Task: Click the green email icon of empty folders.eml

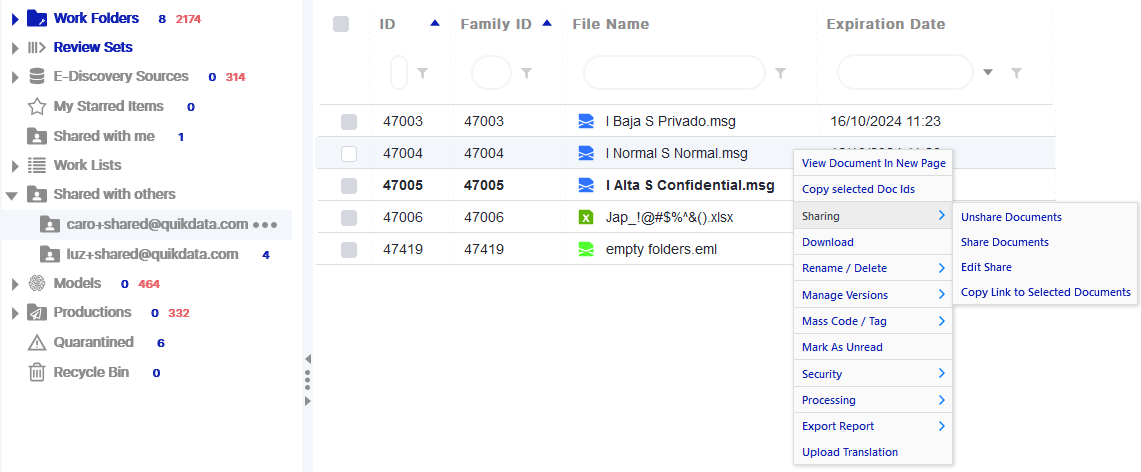Action: click(x=586, y=249)
